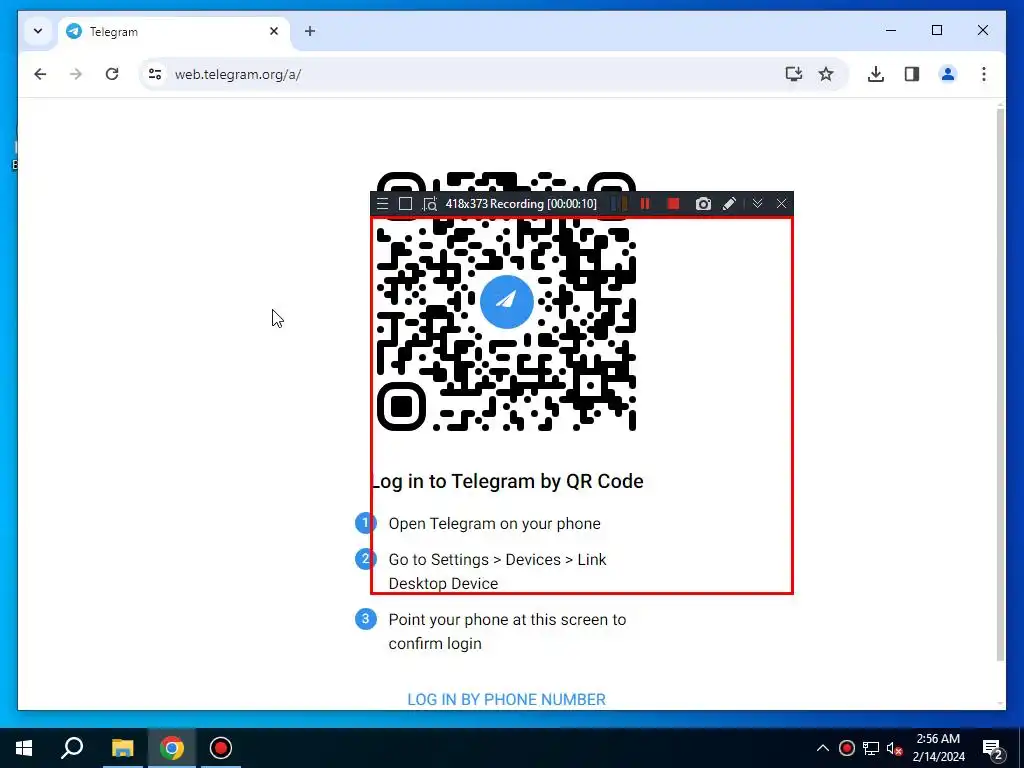The height and width of the screenshot is (768, 1024).
Task: Open Chrome downloads
Action: [876, 74]
